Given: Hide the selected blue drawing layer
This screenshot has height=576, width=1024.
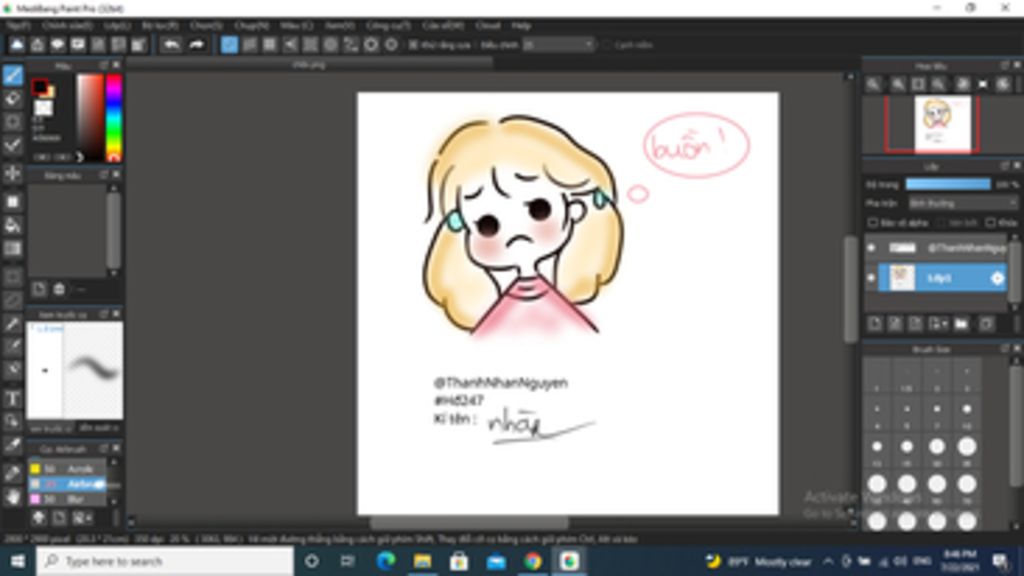Looking at the screenshot, I should (871, 278).
